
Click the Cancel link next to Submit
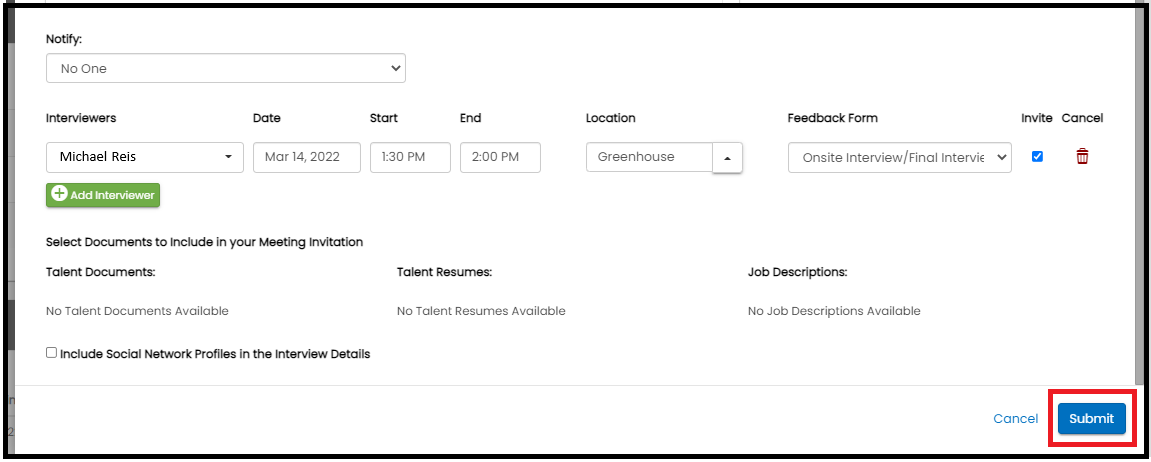(x=1016, y=419)
